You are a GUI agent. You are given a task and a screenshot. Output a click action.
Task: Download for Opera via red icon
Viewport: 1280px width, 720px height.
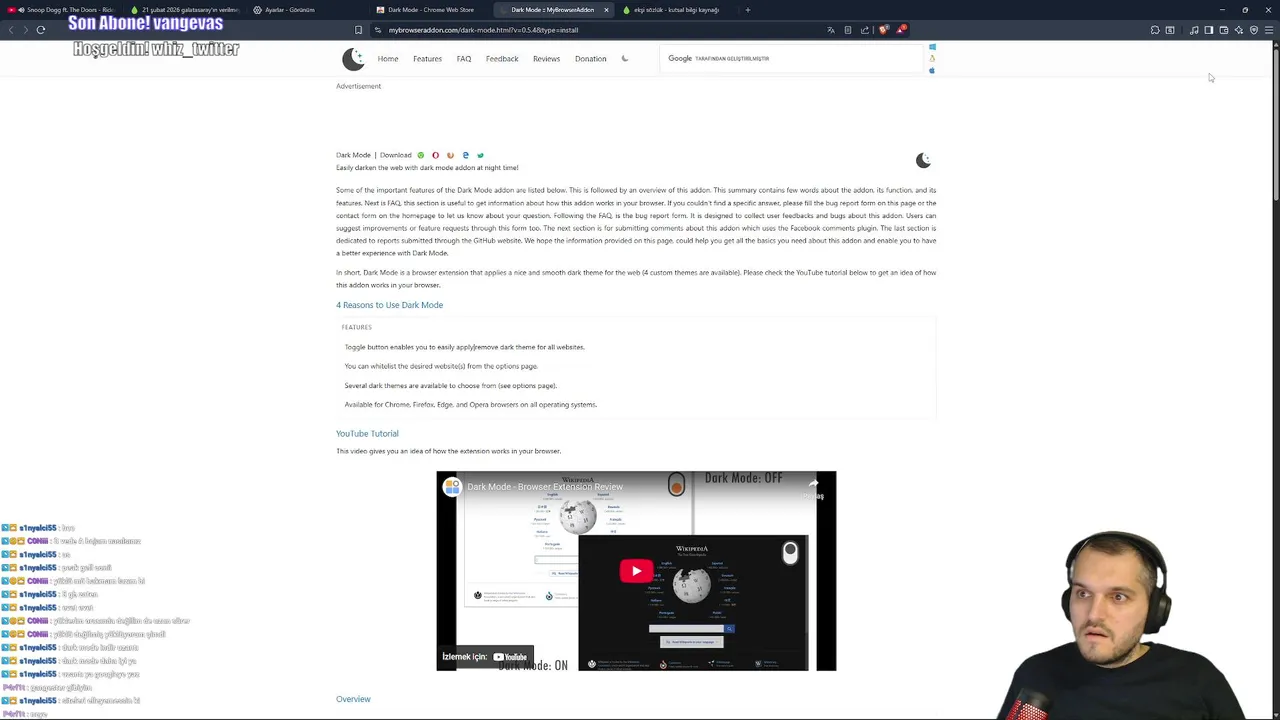tap(435, 155)
